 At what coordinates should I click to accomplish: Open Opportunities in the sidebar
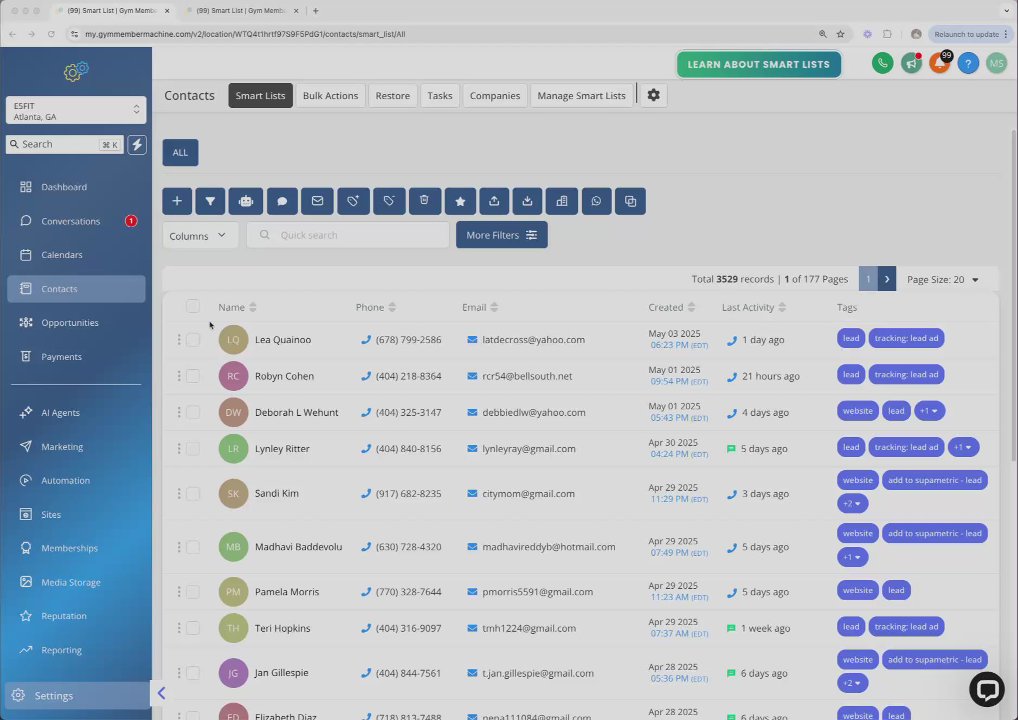tap(76, 323)
